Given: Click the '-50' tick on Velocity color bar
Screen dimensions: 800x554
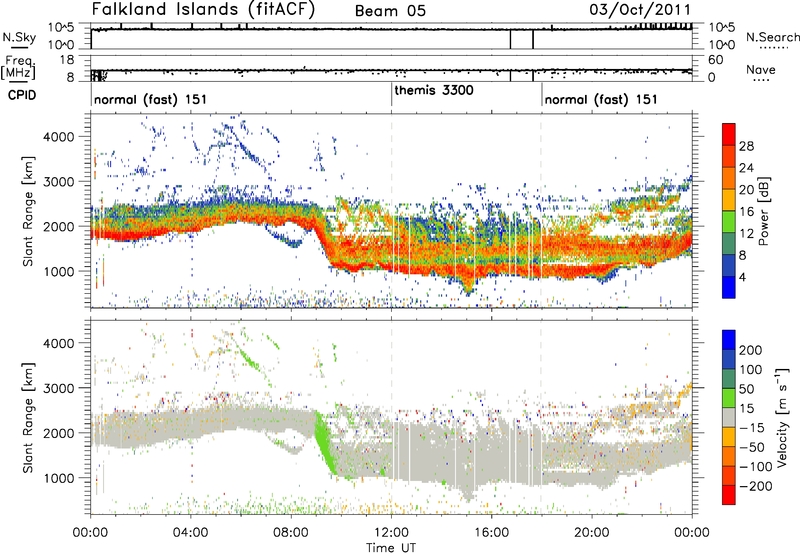Looking at the screenshot, I should [752, 447].
